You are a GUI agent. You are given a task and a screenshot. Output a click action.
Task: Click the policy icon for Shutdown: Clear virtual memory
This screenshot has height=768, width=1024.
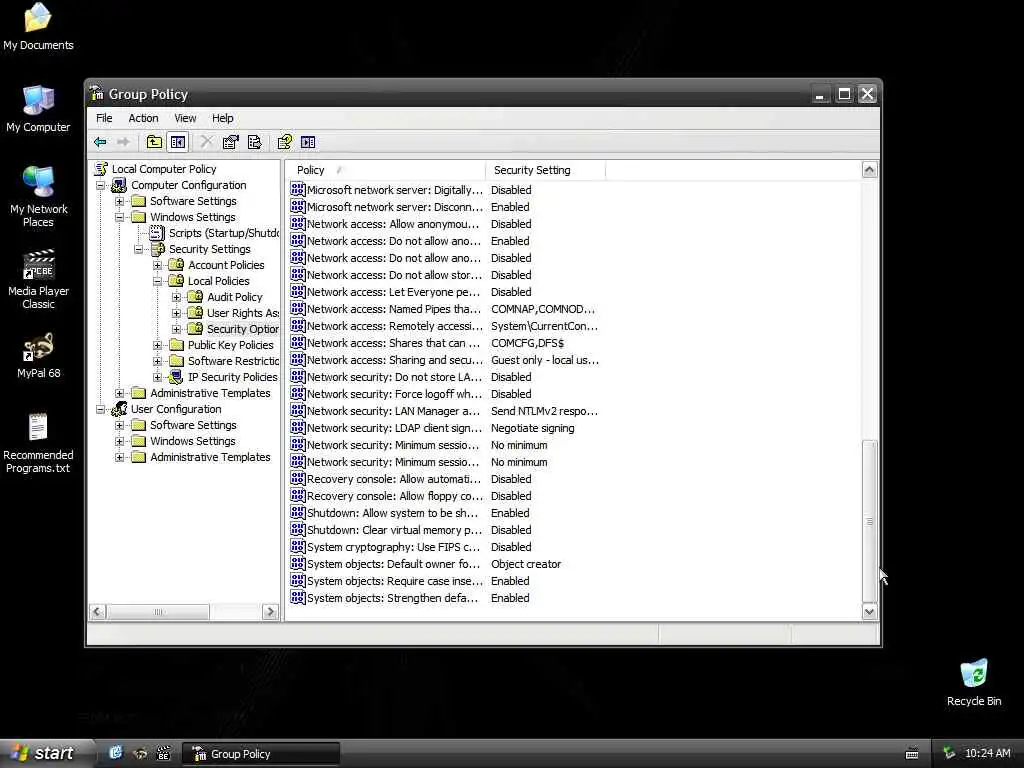[298, 530]
